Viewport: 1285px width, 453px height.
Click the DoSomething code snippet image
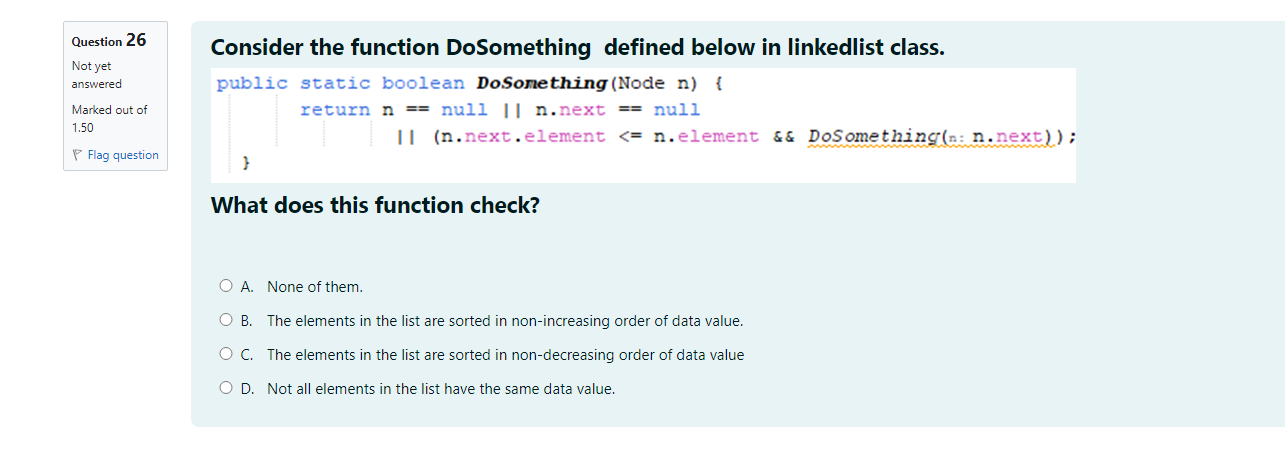[x=644, y=125]
